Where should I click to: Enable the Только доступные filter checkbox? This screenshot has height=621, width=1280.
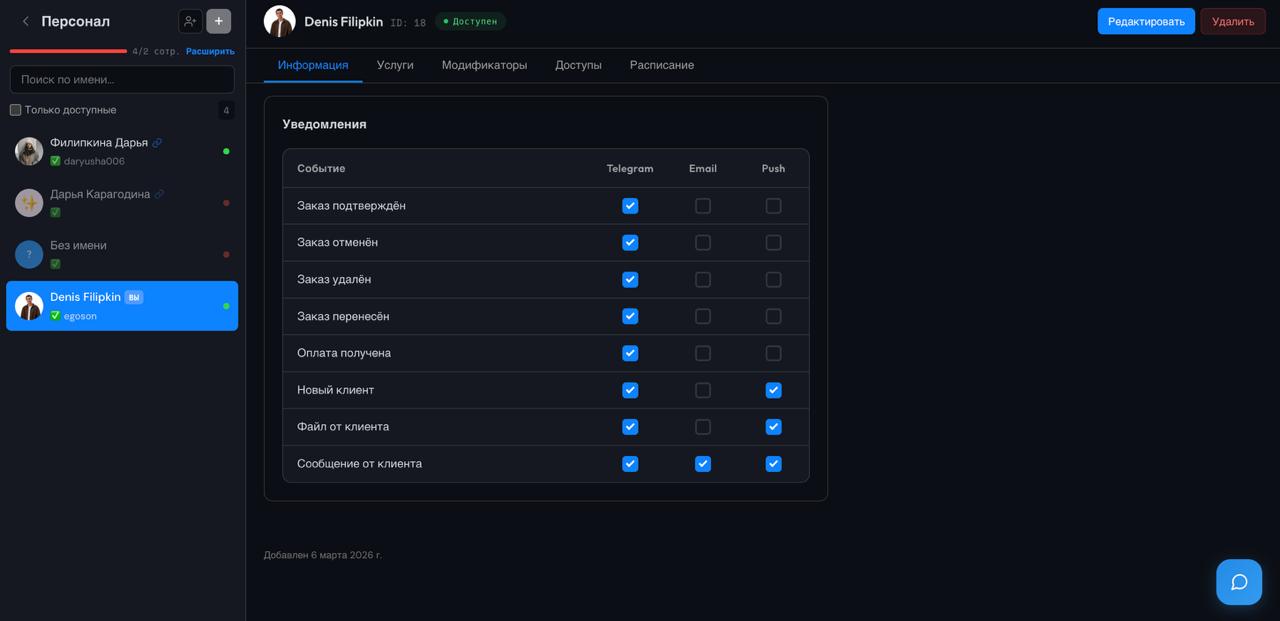coord(16,110)
